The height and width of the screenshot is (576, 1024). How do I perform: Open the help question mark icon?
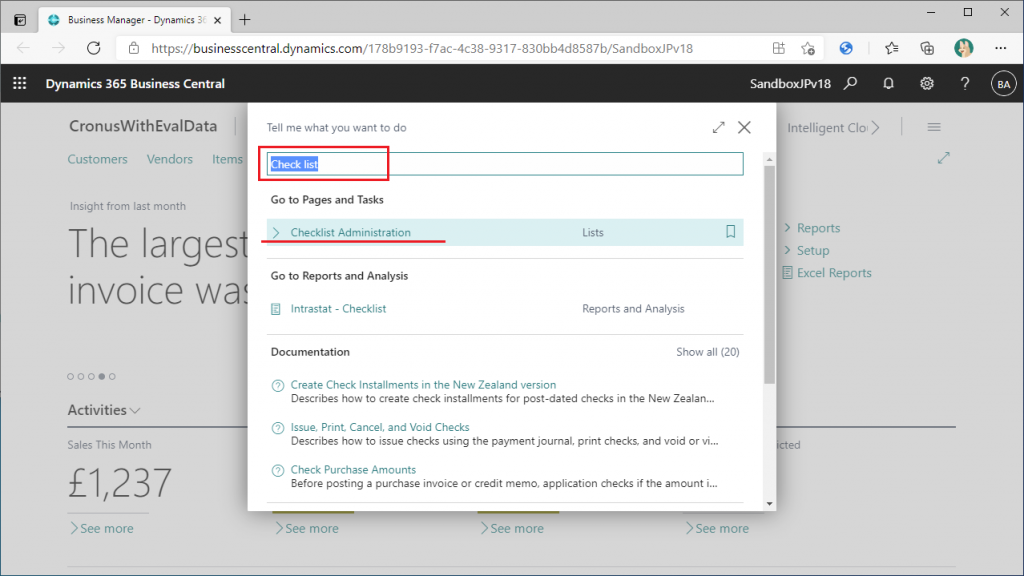[965, 84]
